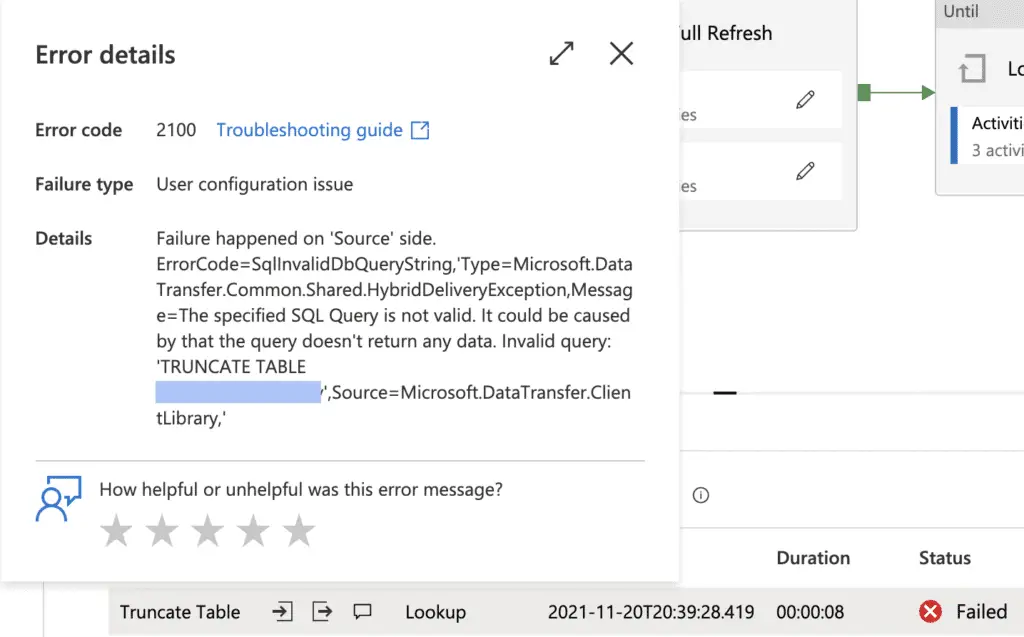This screenshot has width=1024, height=637.
Task: Edit the first activity in Full Refresh
Action: 805,99
